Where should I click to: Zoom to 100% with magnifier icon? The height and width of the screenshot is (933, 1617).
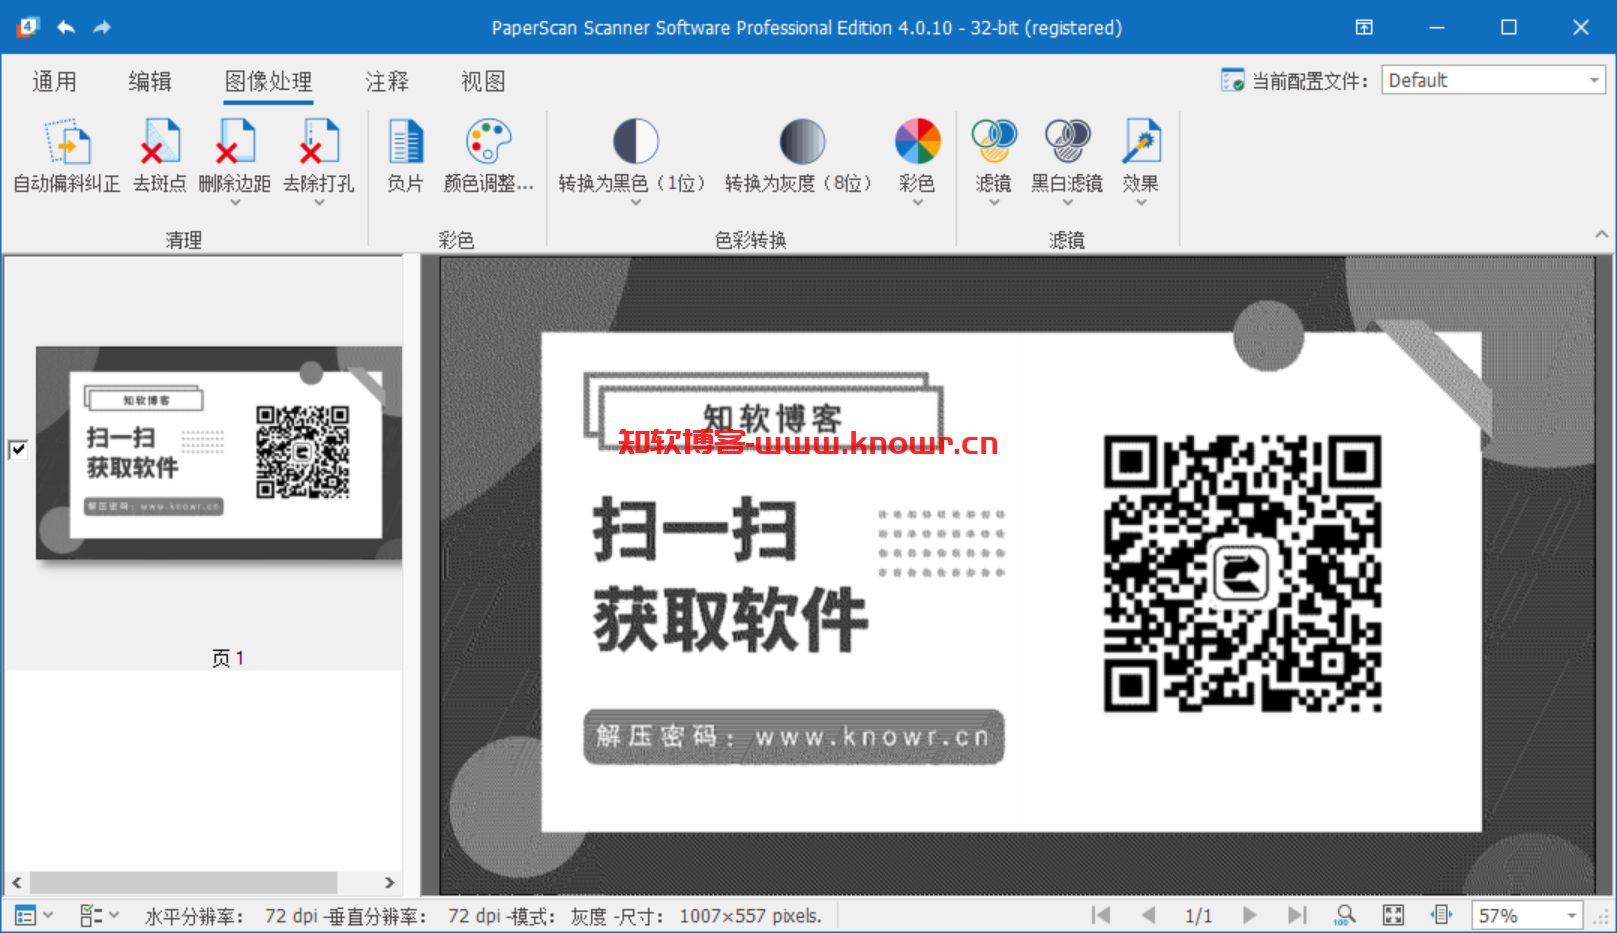point(1345,915)
